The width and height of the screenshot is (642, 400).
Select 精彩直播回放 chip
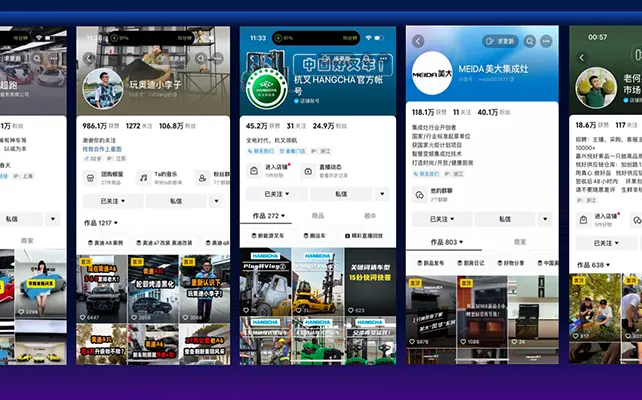pos(364,236)
